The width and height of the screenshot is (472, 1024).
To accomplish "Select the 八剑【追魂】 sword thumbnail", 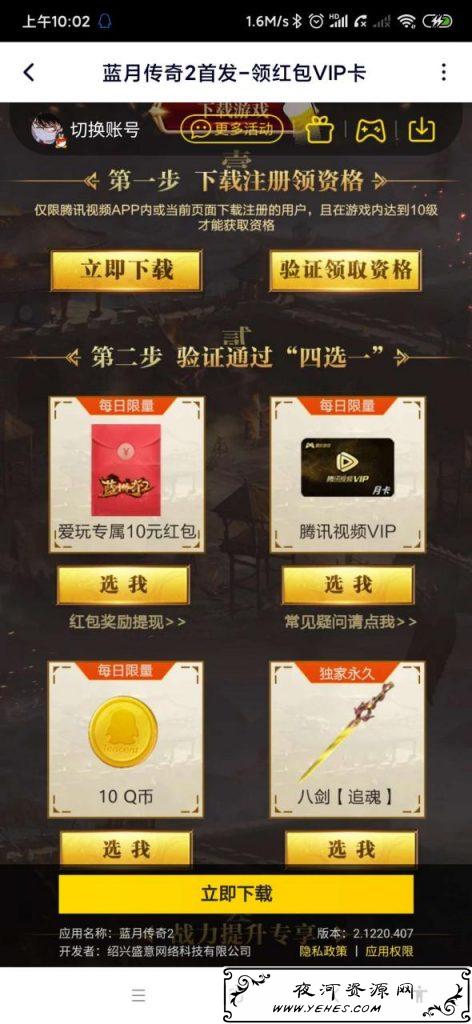I will point(347,731).
